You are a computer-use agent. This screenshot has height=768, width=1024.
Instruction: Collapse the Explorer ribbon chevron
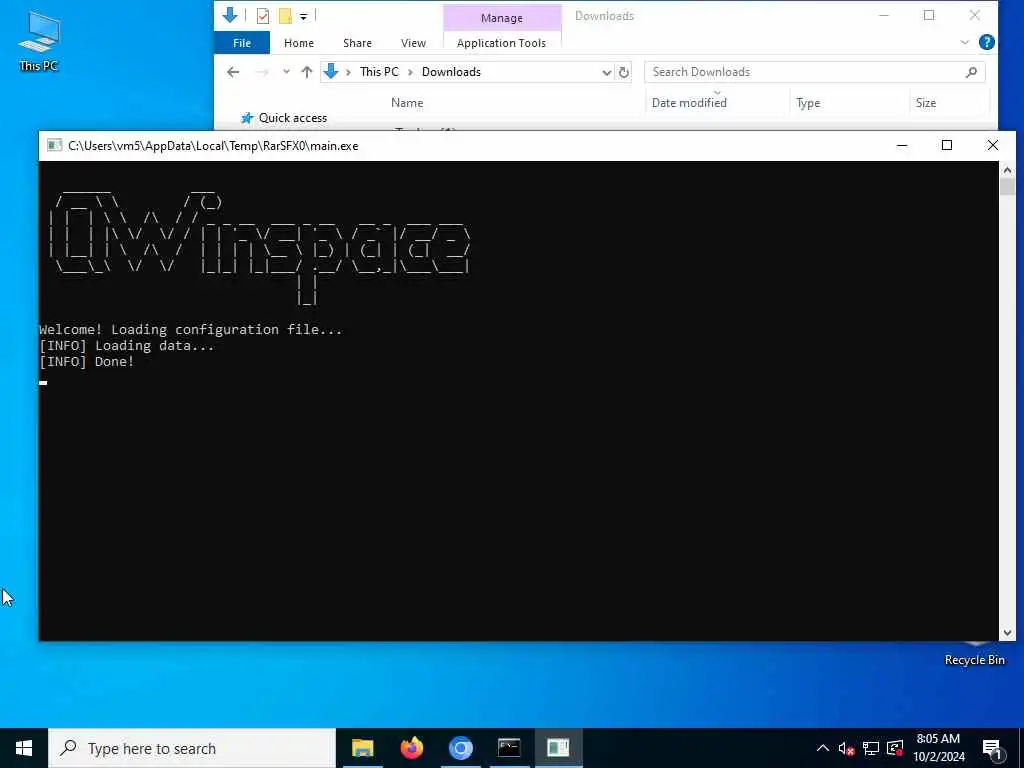[965, 42]
